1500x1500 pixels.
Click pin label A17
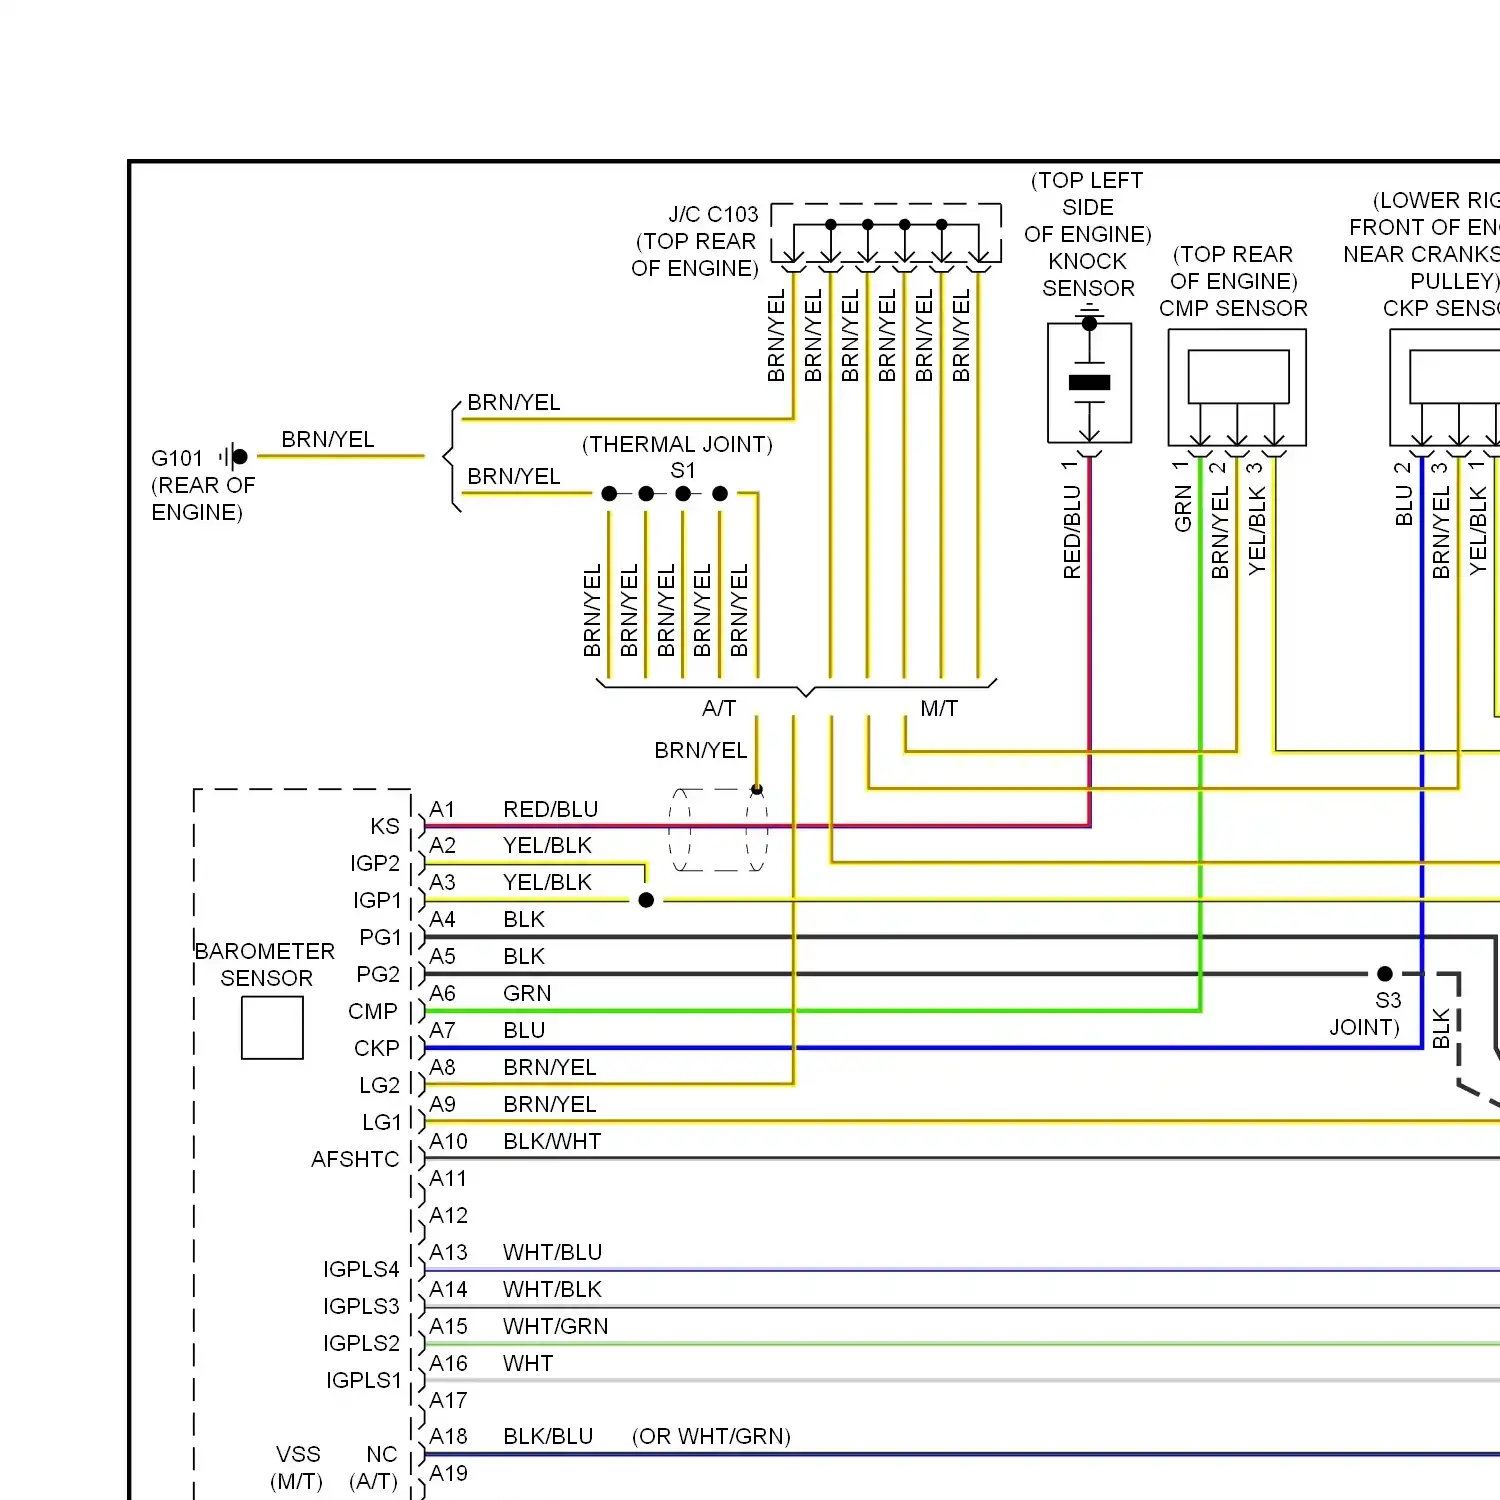(x=448, y=1401)
